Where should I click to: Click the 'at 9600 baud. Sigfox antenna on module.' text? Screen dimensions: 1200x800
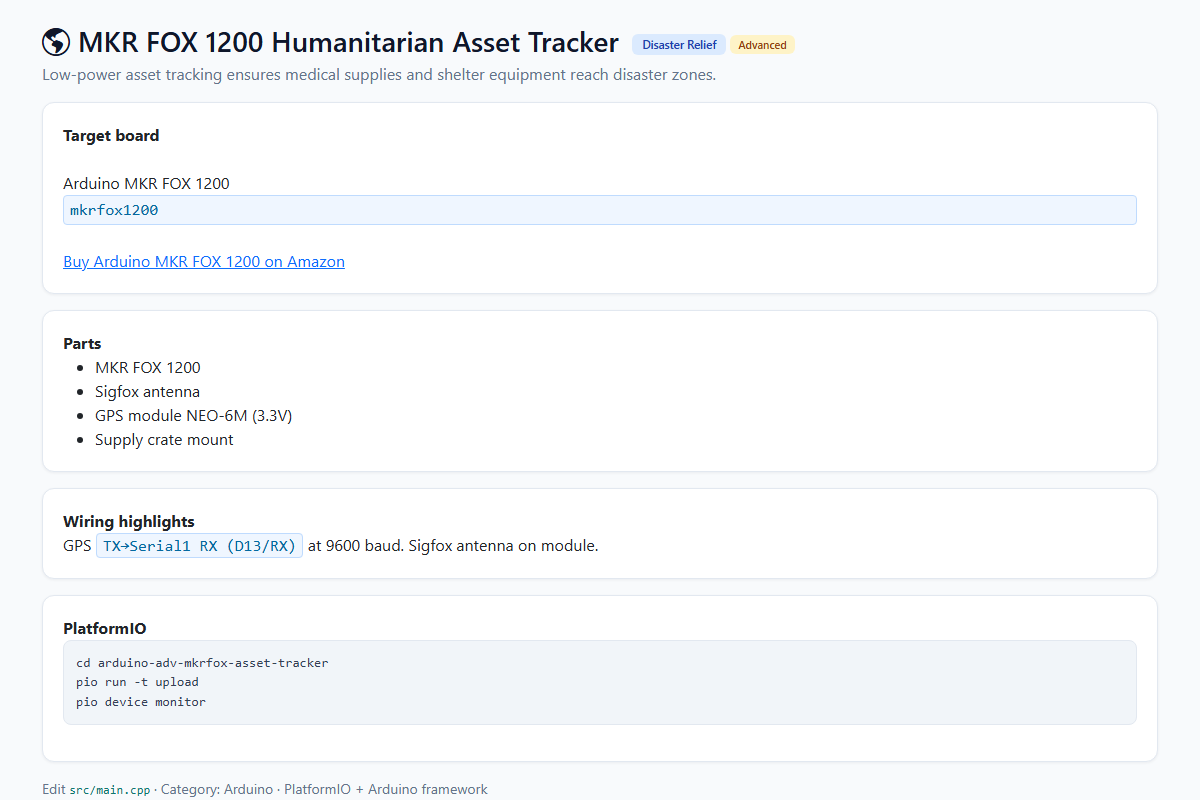click(x=453, y=546)
